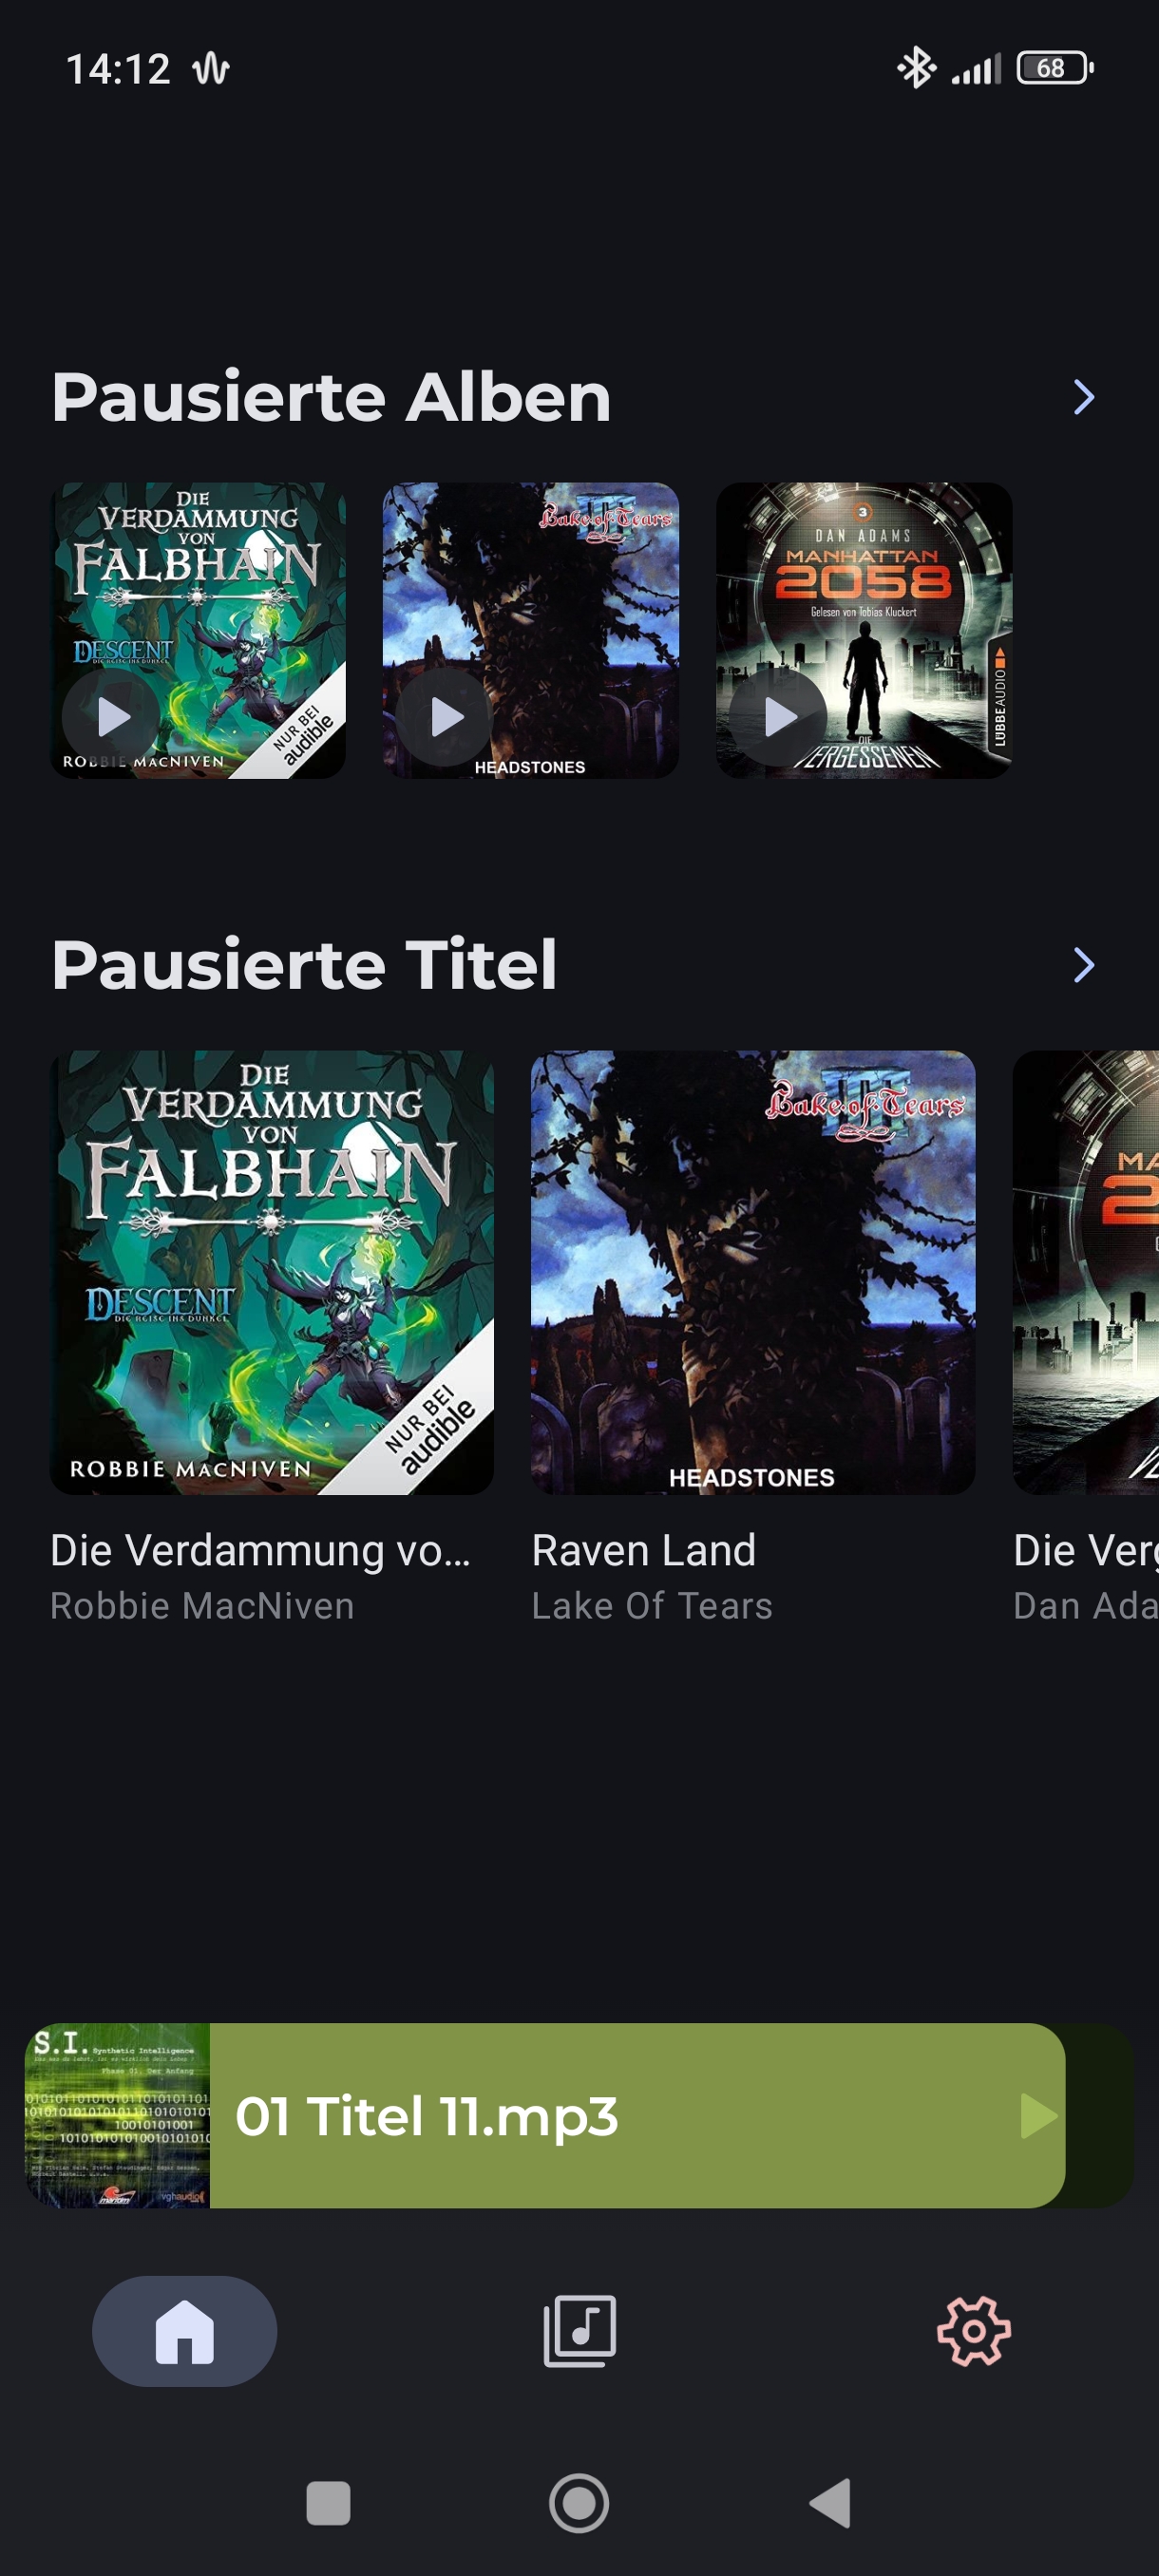Play the Headstones album in Pausierte Alben
This screenshot has height=2576, width=1159.
pyautogui.click(x=445, y=717)
